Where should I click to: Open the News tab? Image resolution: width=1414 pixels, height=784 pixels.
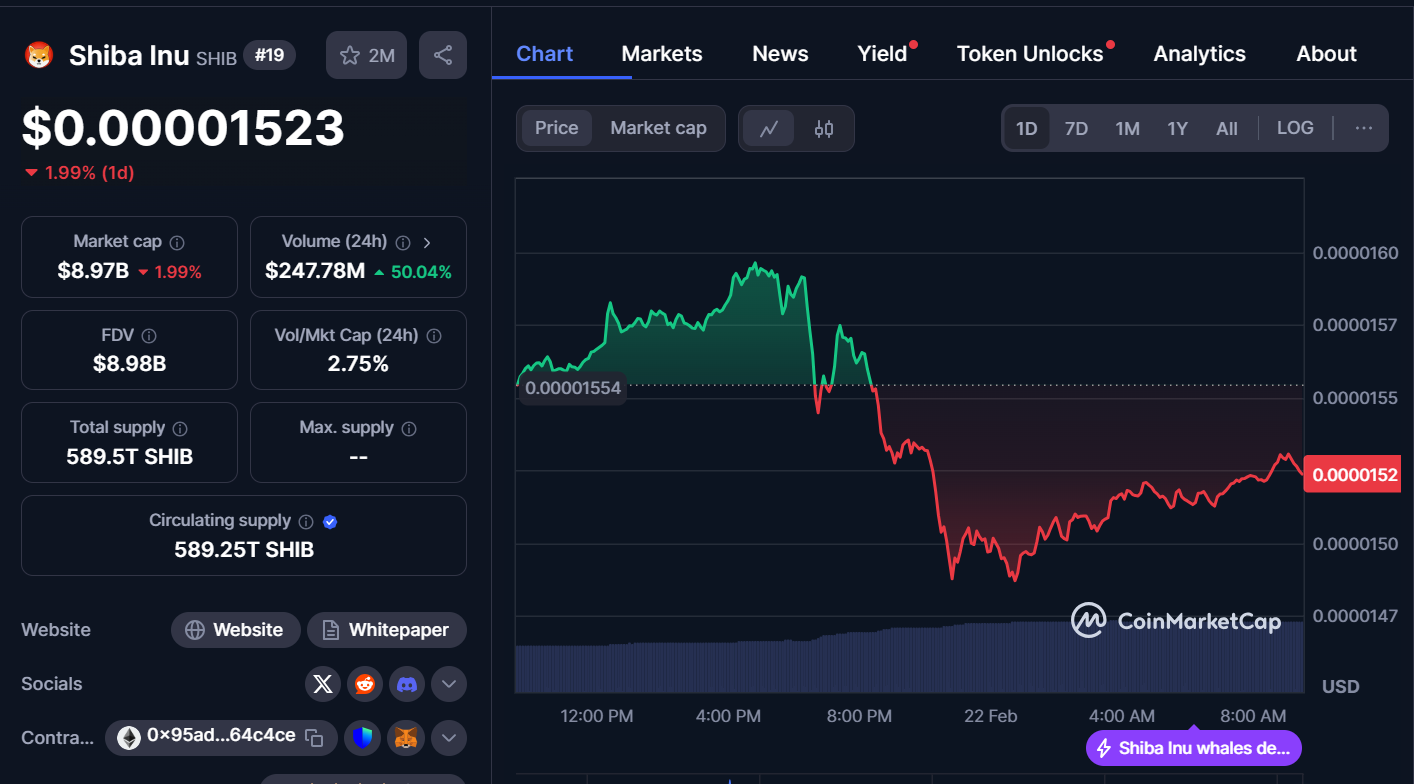(780, 54)
